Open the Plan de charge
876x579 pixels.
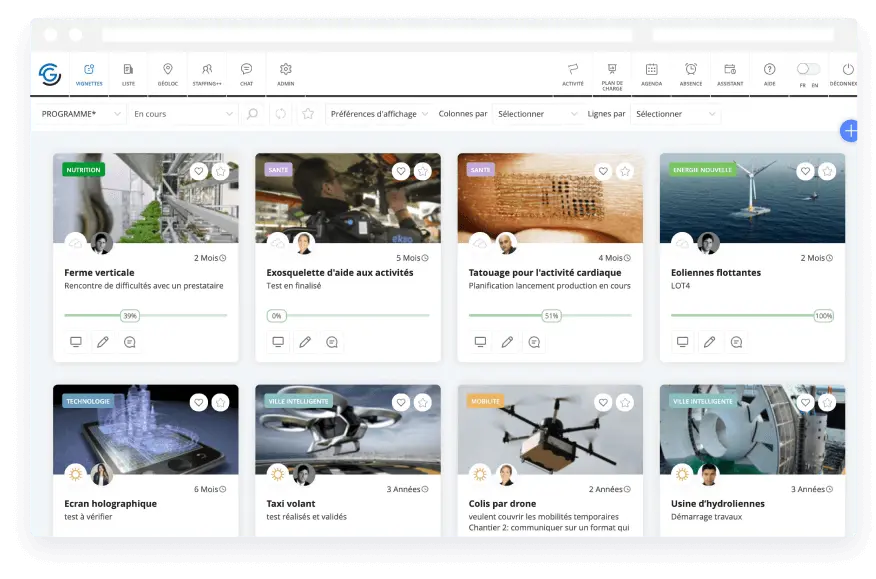[612, 75]
